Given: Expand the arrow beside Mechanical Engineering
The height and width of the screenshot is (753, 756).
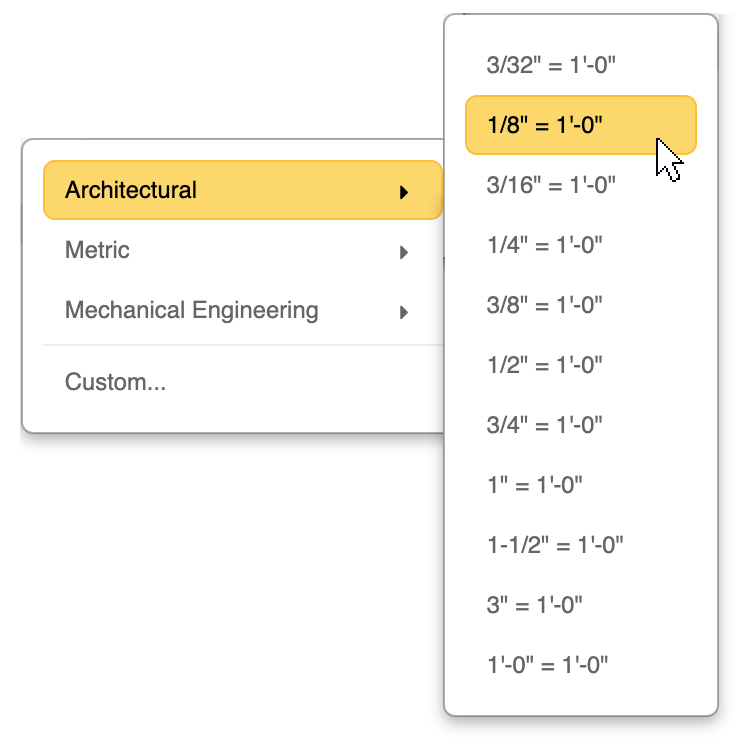Looking at the screenshot, I should 404,312.
